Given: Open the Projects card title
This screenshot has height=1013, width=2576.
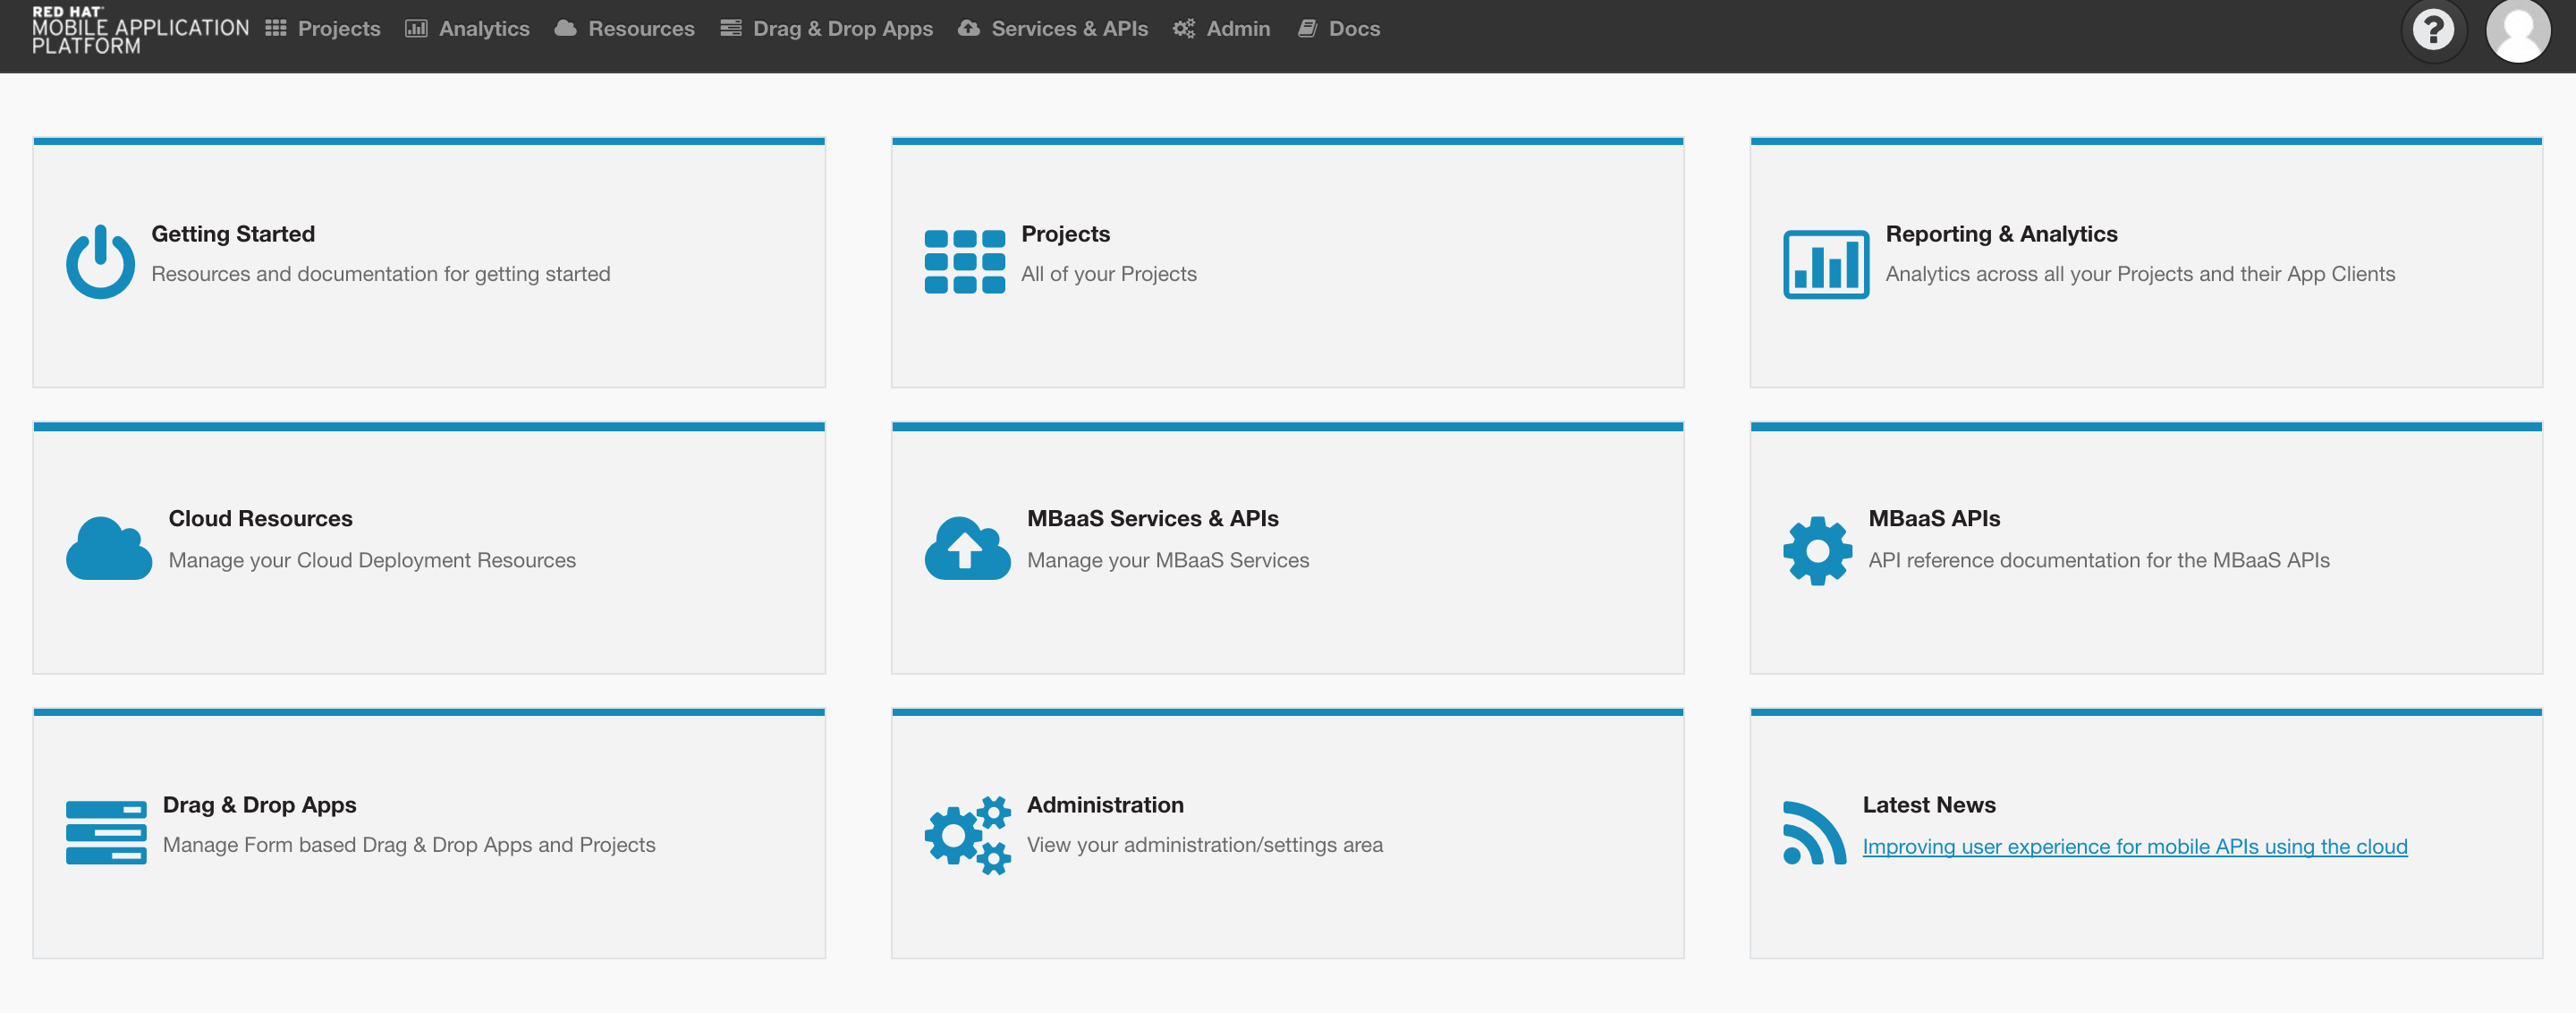Looking at the screenshot, I should point(1065,233).
